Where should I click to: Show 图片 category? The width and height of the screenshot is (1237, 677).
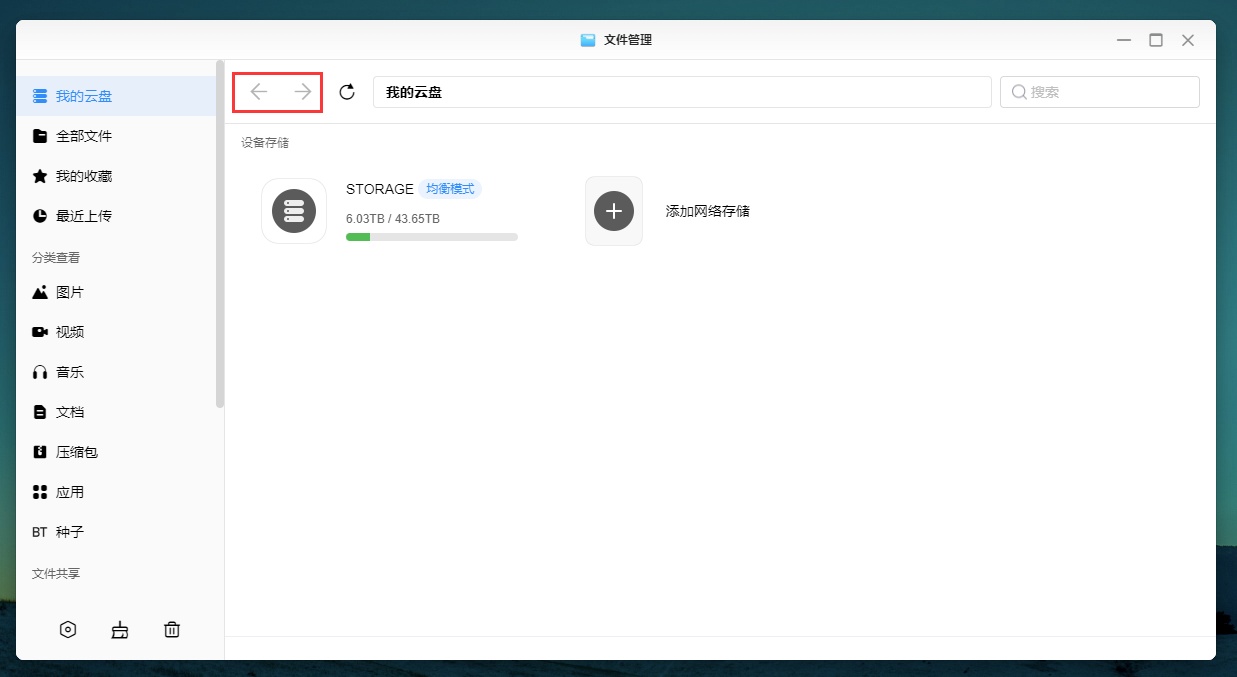(70, 292)
